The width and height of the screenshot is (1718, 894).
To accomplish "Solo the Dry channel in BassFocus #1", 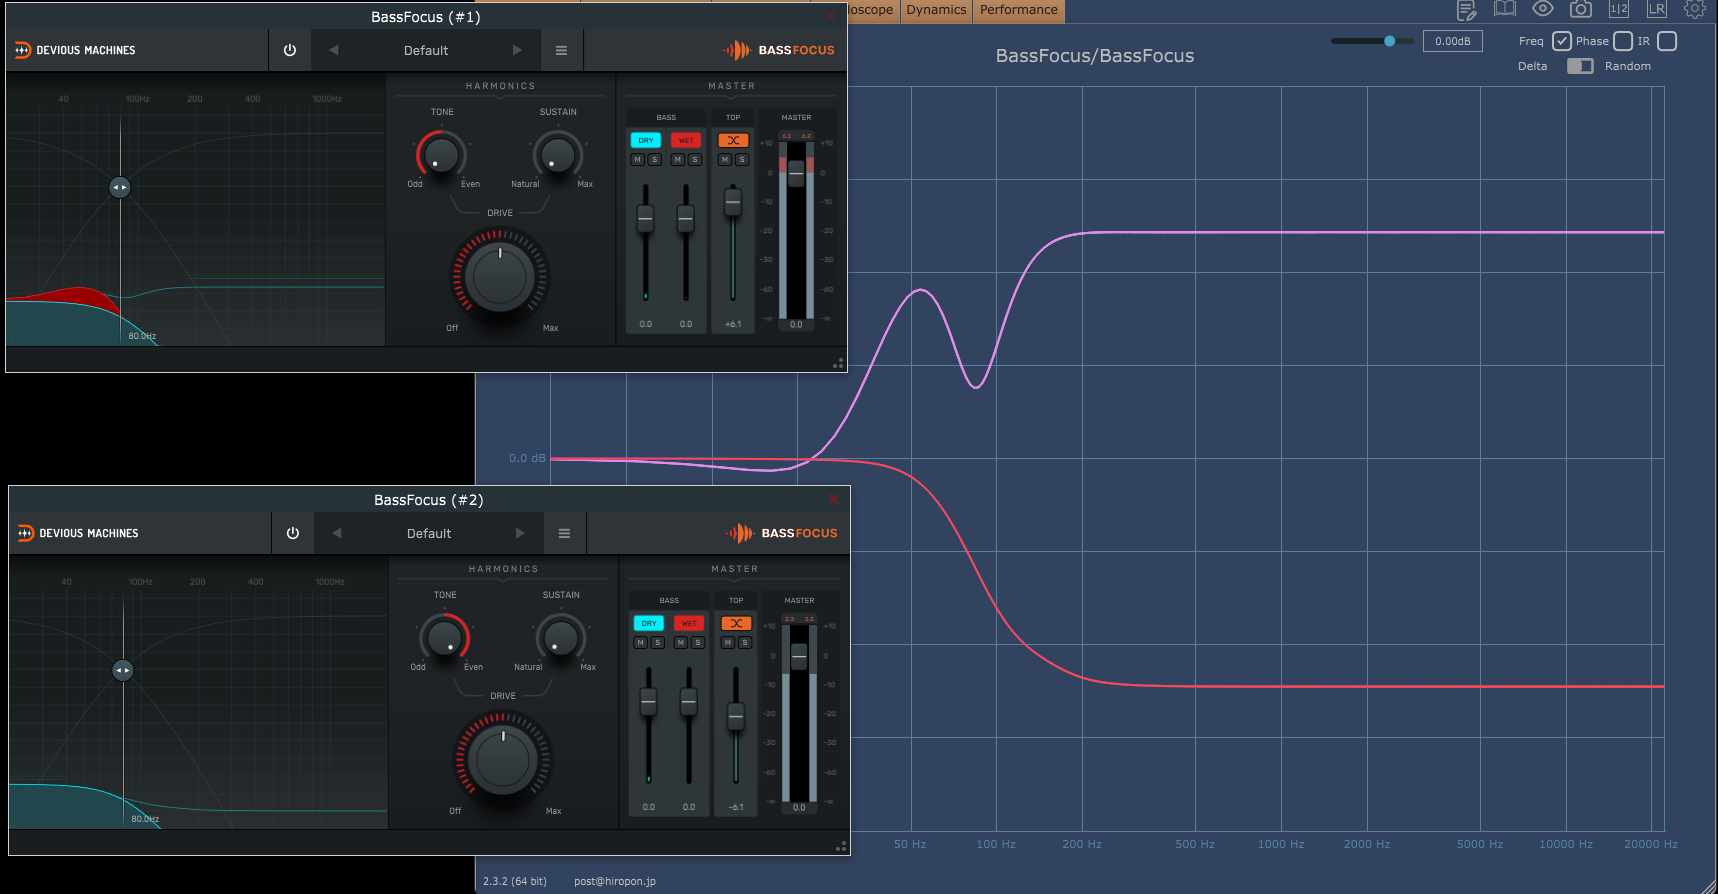I will [x=655, y=159].
